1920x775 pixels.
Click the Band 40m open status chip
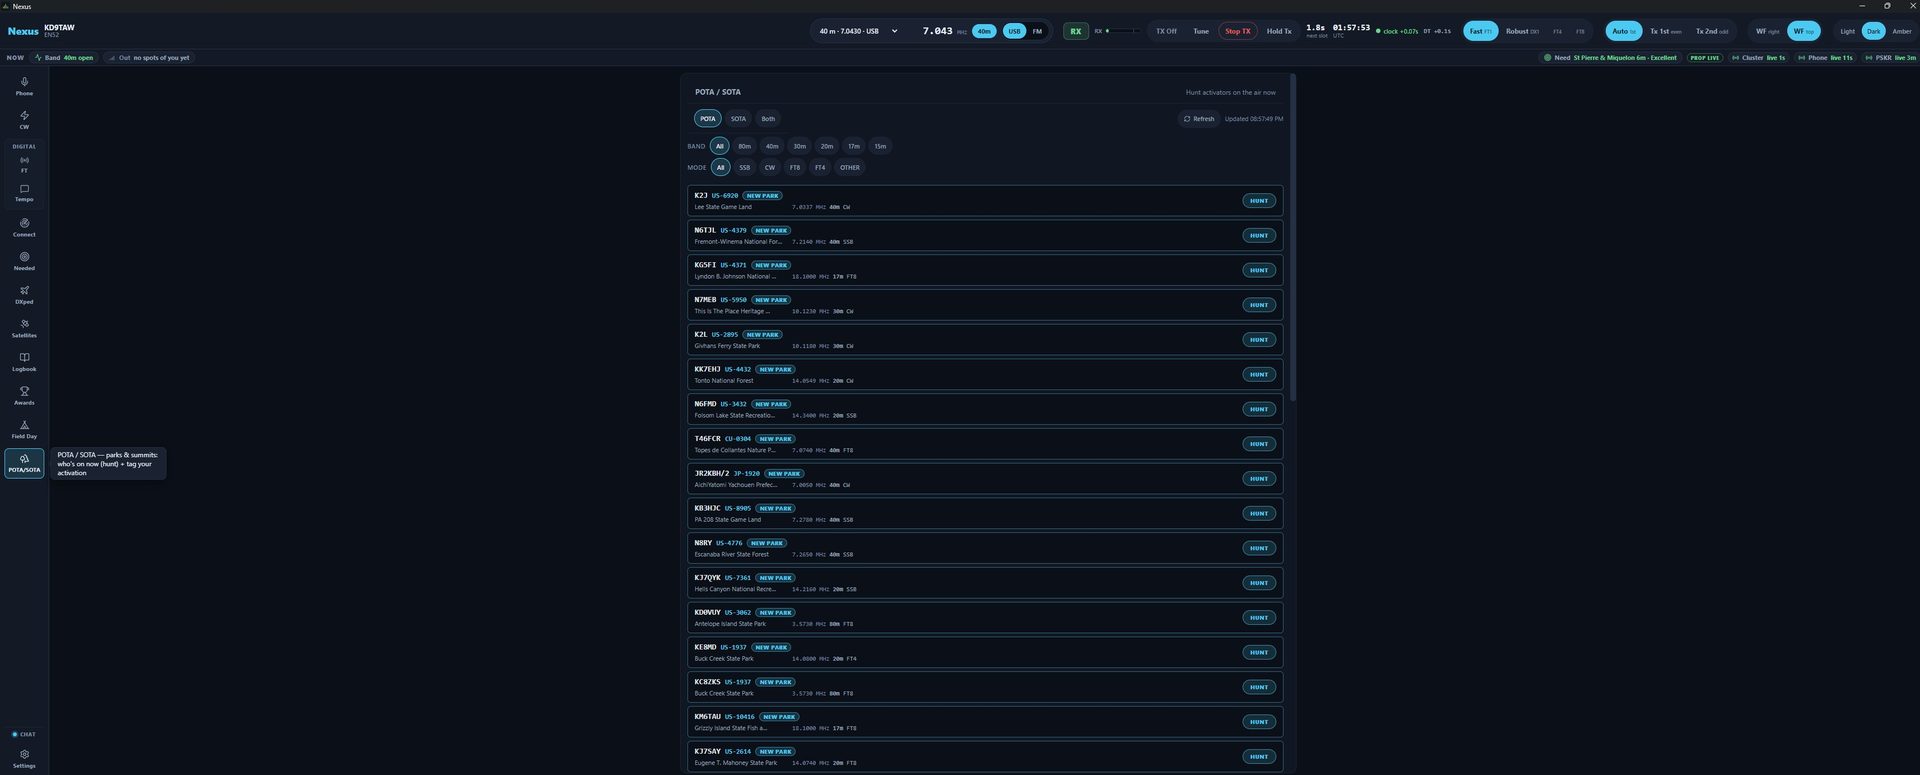64,58
